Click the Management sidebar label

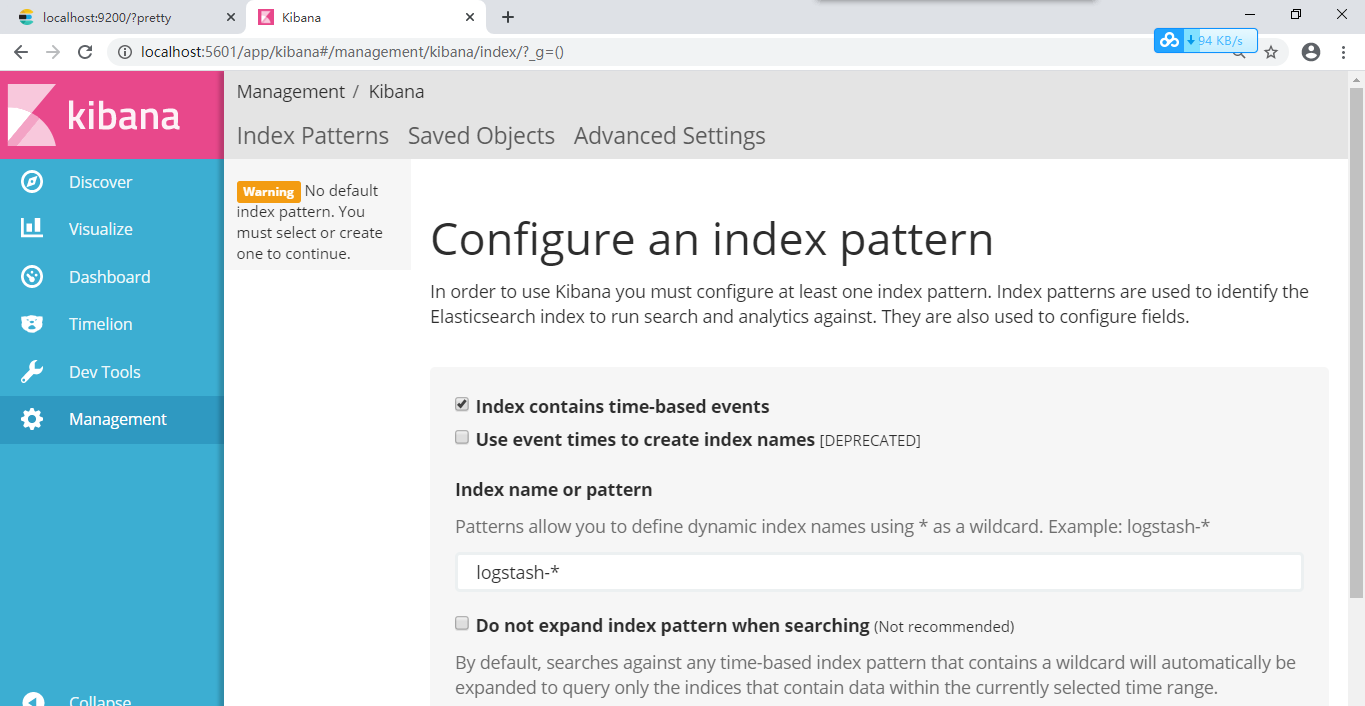click(118, 419)
